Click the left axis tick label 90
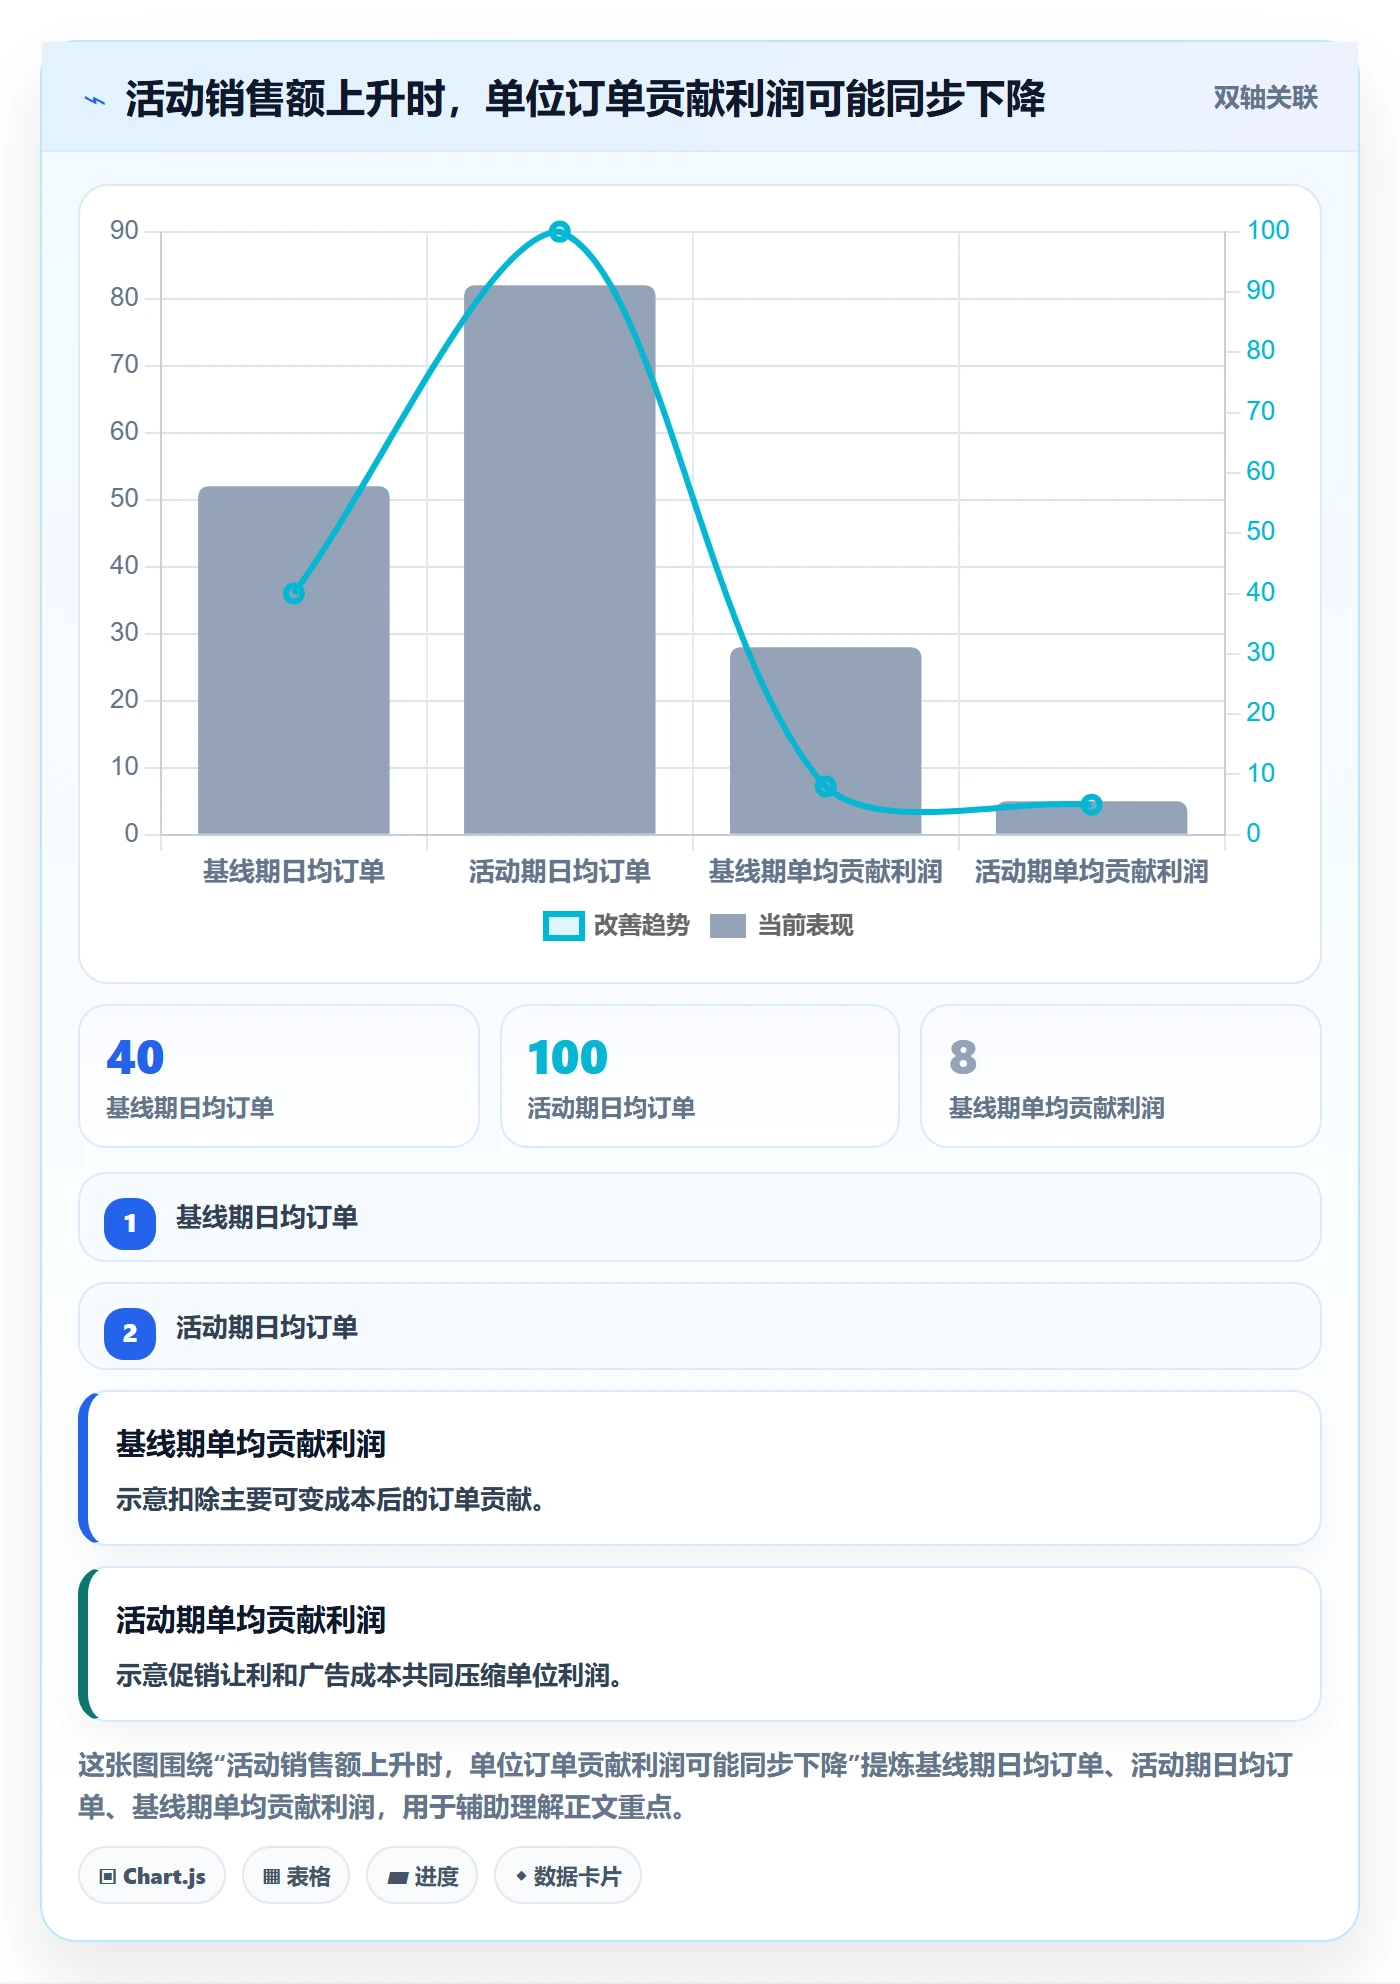 125,231
